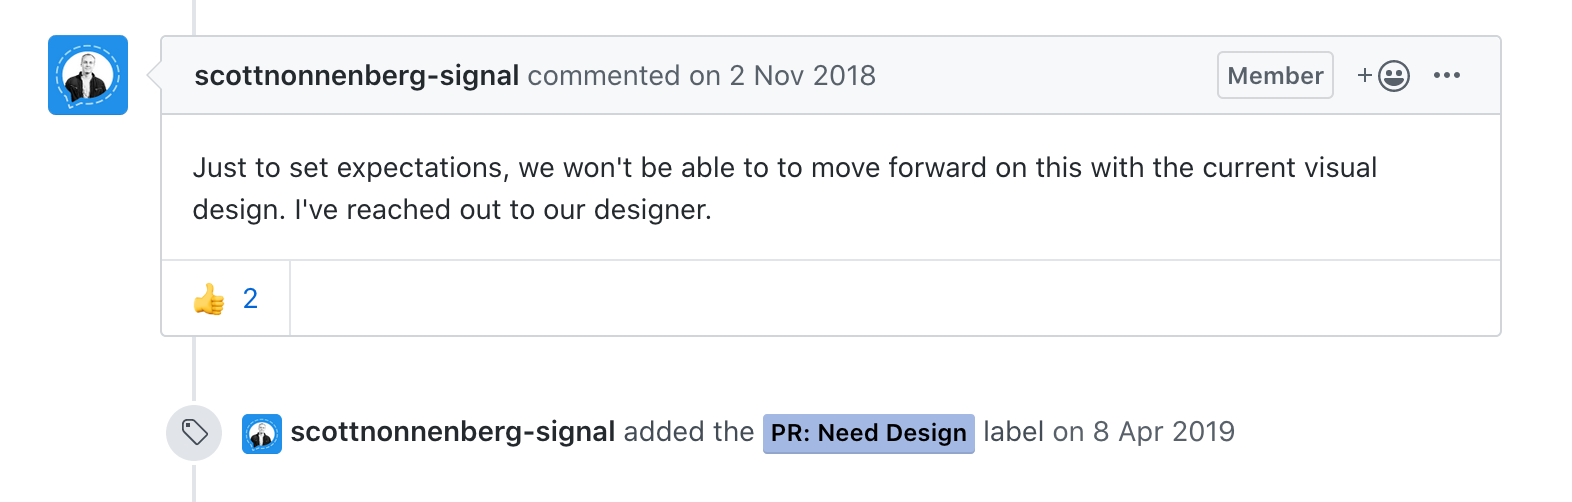Viewport: 1572px width, 502px height.
Task: Click "added the" text in label event
Action: (x=688, y=432)
